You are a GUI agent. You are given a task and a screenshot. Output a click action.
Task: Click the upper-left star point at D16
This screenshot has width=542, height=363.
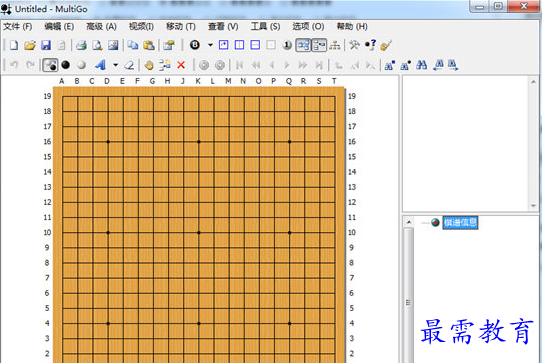tap(108, 142)
